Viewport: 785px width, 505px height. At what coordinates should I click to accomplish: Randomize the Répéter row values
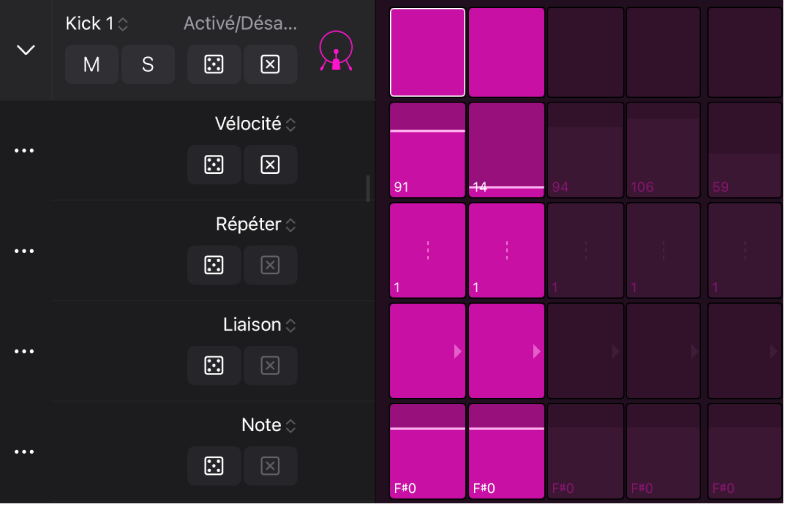click(214, 265)
